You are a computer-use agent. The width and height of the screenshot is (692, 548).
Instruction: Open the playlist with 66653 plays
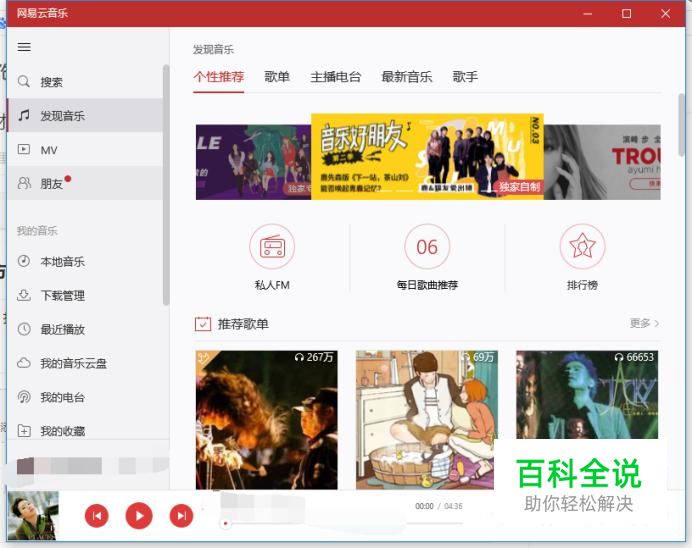587,394
